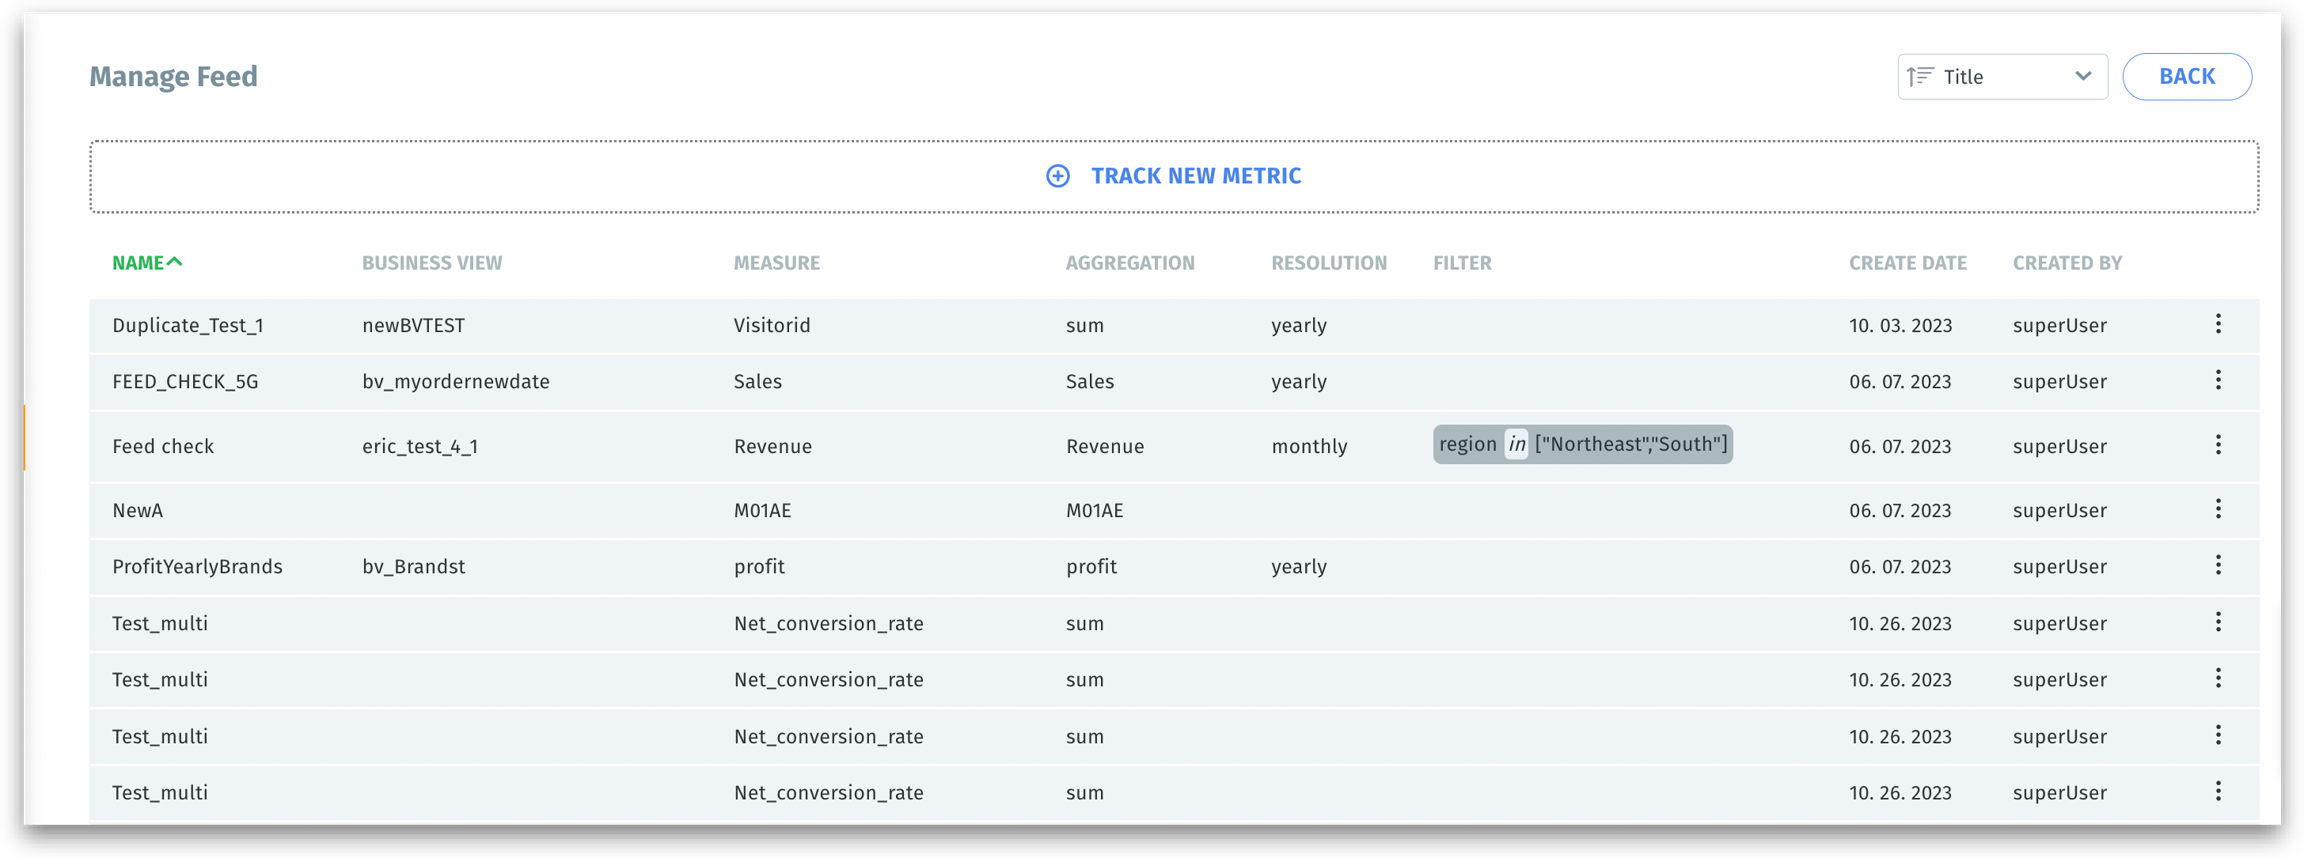This screenshot has width=2304, height=858.
Task: Sort the table by Business View column
Action: (432, 263)
